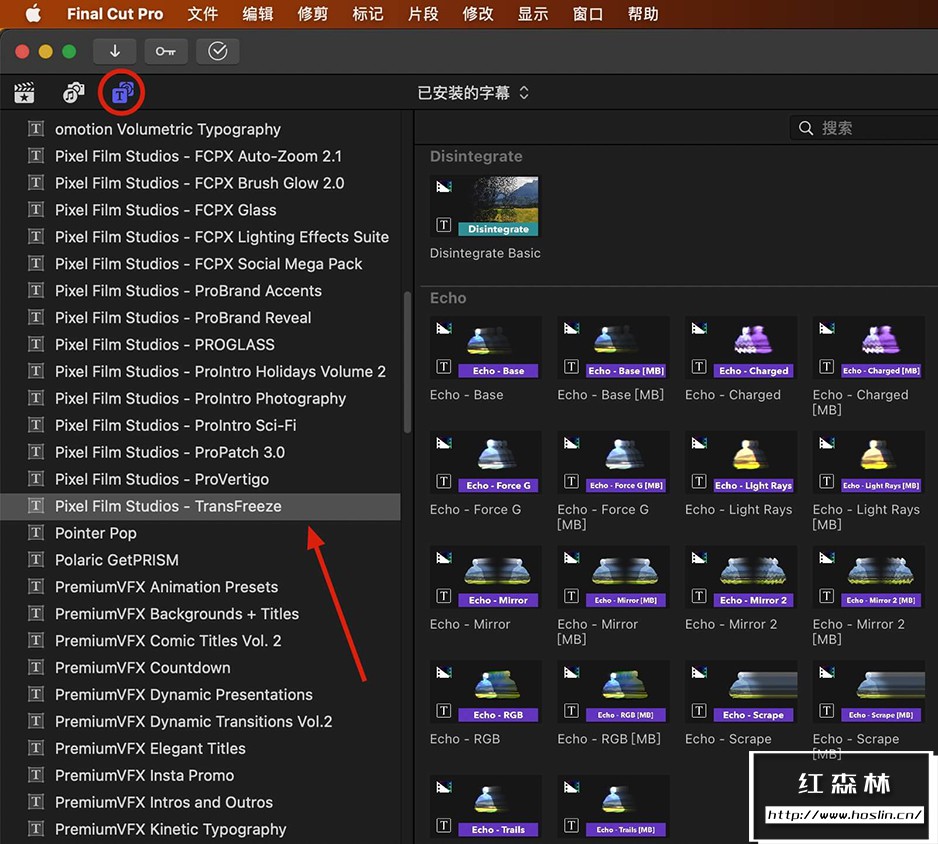Screen dimensions: 938x844
Task: Click the 搜索 search field
Action: coord(864,128)
